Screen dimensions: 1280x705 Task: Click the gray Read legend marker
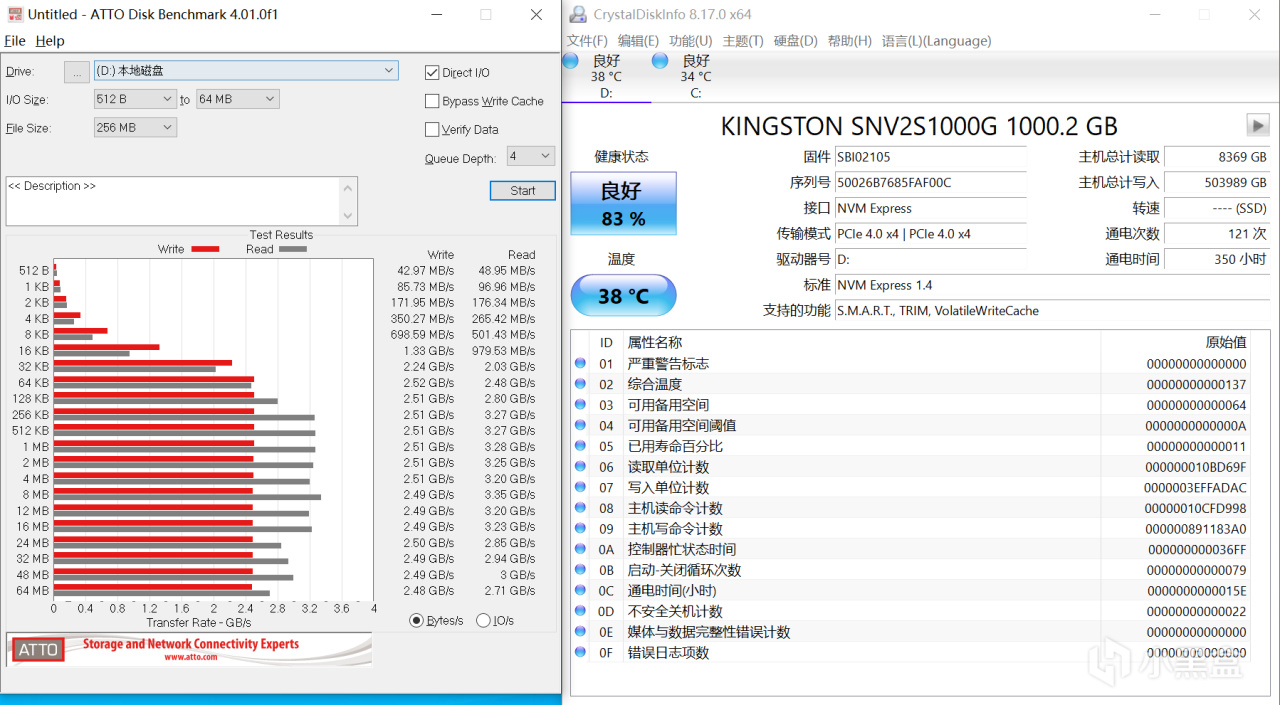(293, 249)
